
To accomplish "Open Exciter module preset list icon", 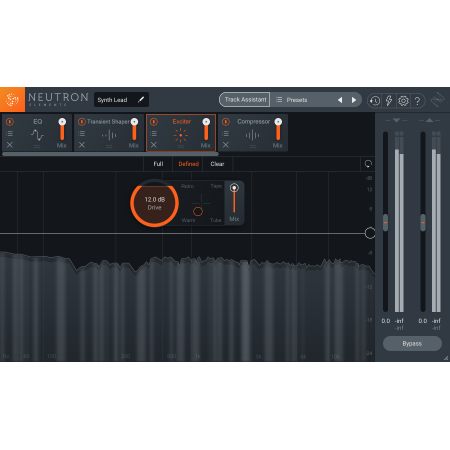I will point(154,133).
